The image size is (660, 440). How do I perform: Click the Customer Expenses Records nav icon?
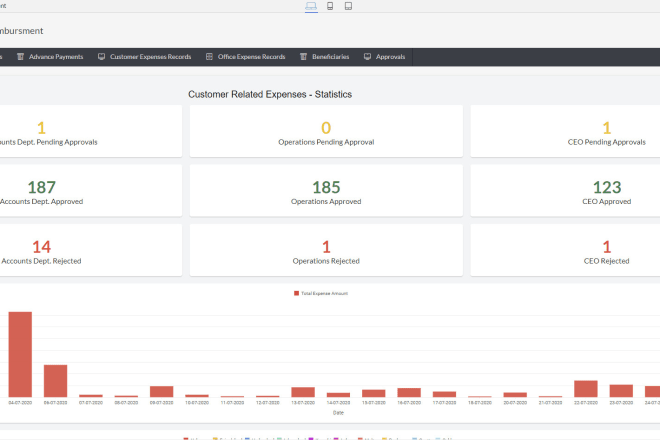(101, 57)
